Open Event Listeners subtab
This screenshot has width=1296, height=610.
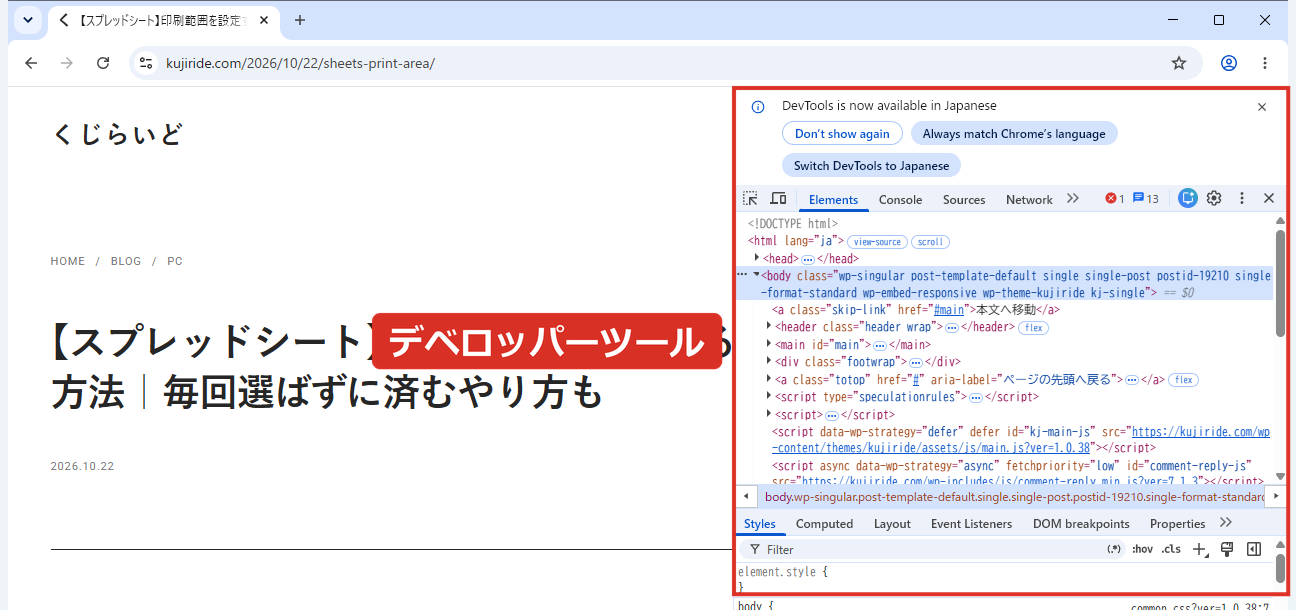(x=971, y=523)
